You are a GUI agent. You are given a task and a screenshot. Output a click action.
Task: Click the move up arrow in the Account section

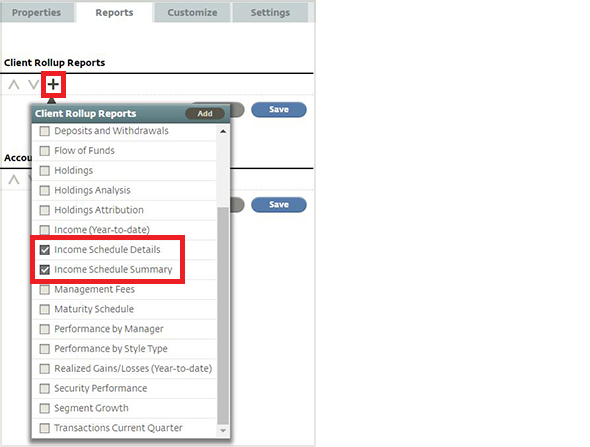14,179
